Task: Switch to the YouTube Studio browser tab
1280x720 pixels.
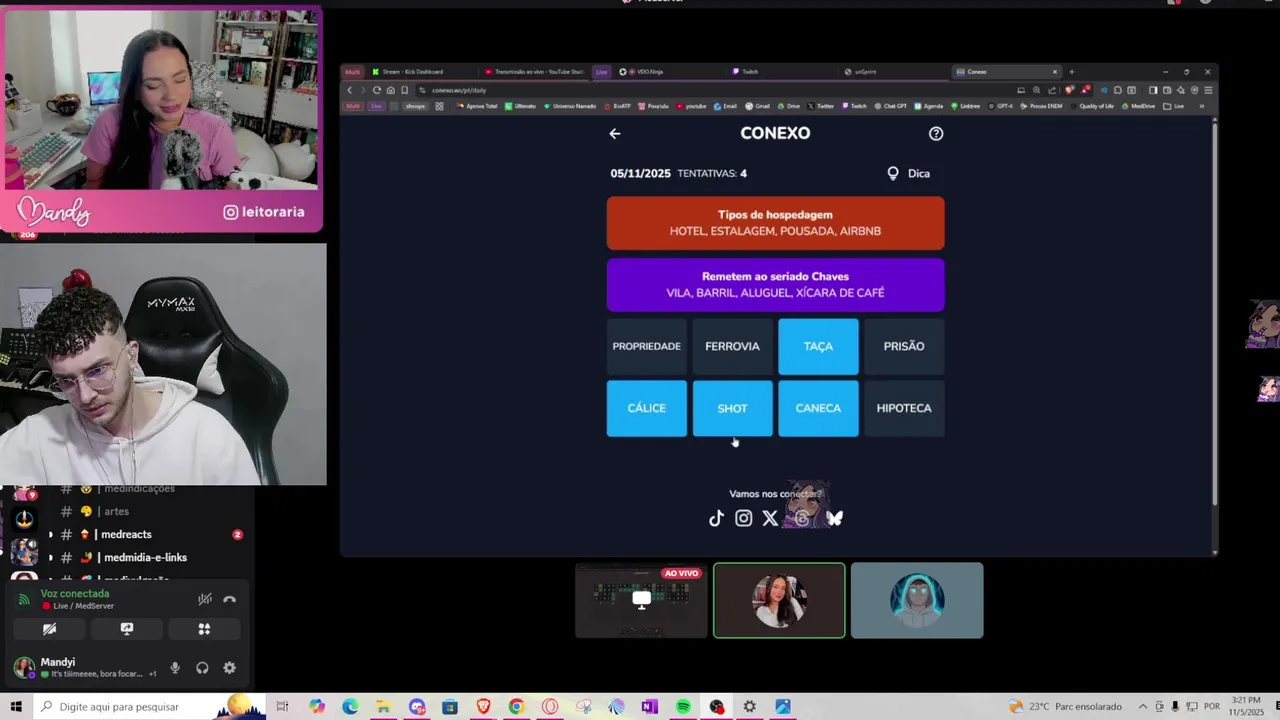Action: pos(535,72)
